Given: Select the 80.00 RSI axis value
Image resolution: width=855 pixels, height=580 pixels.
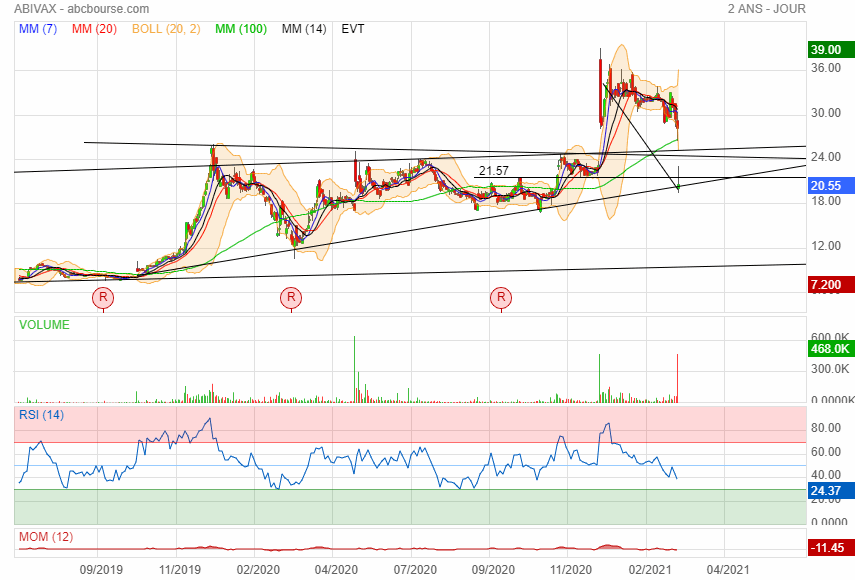Looking at the screenshot, I should pyautogui.click(x=826, y=428).
